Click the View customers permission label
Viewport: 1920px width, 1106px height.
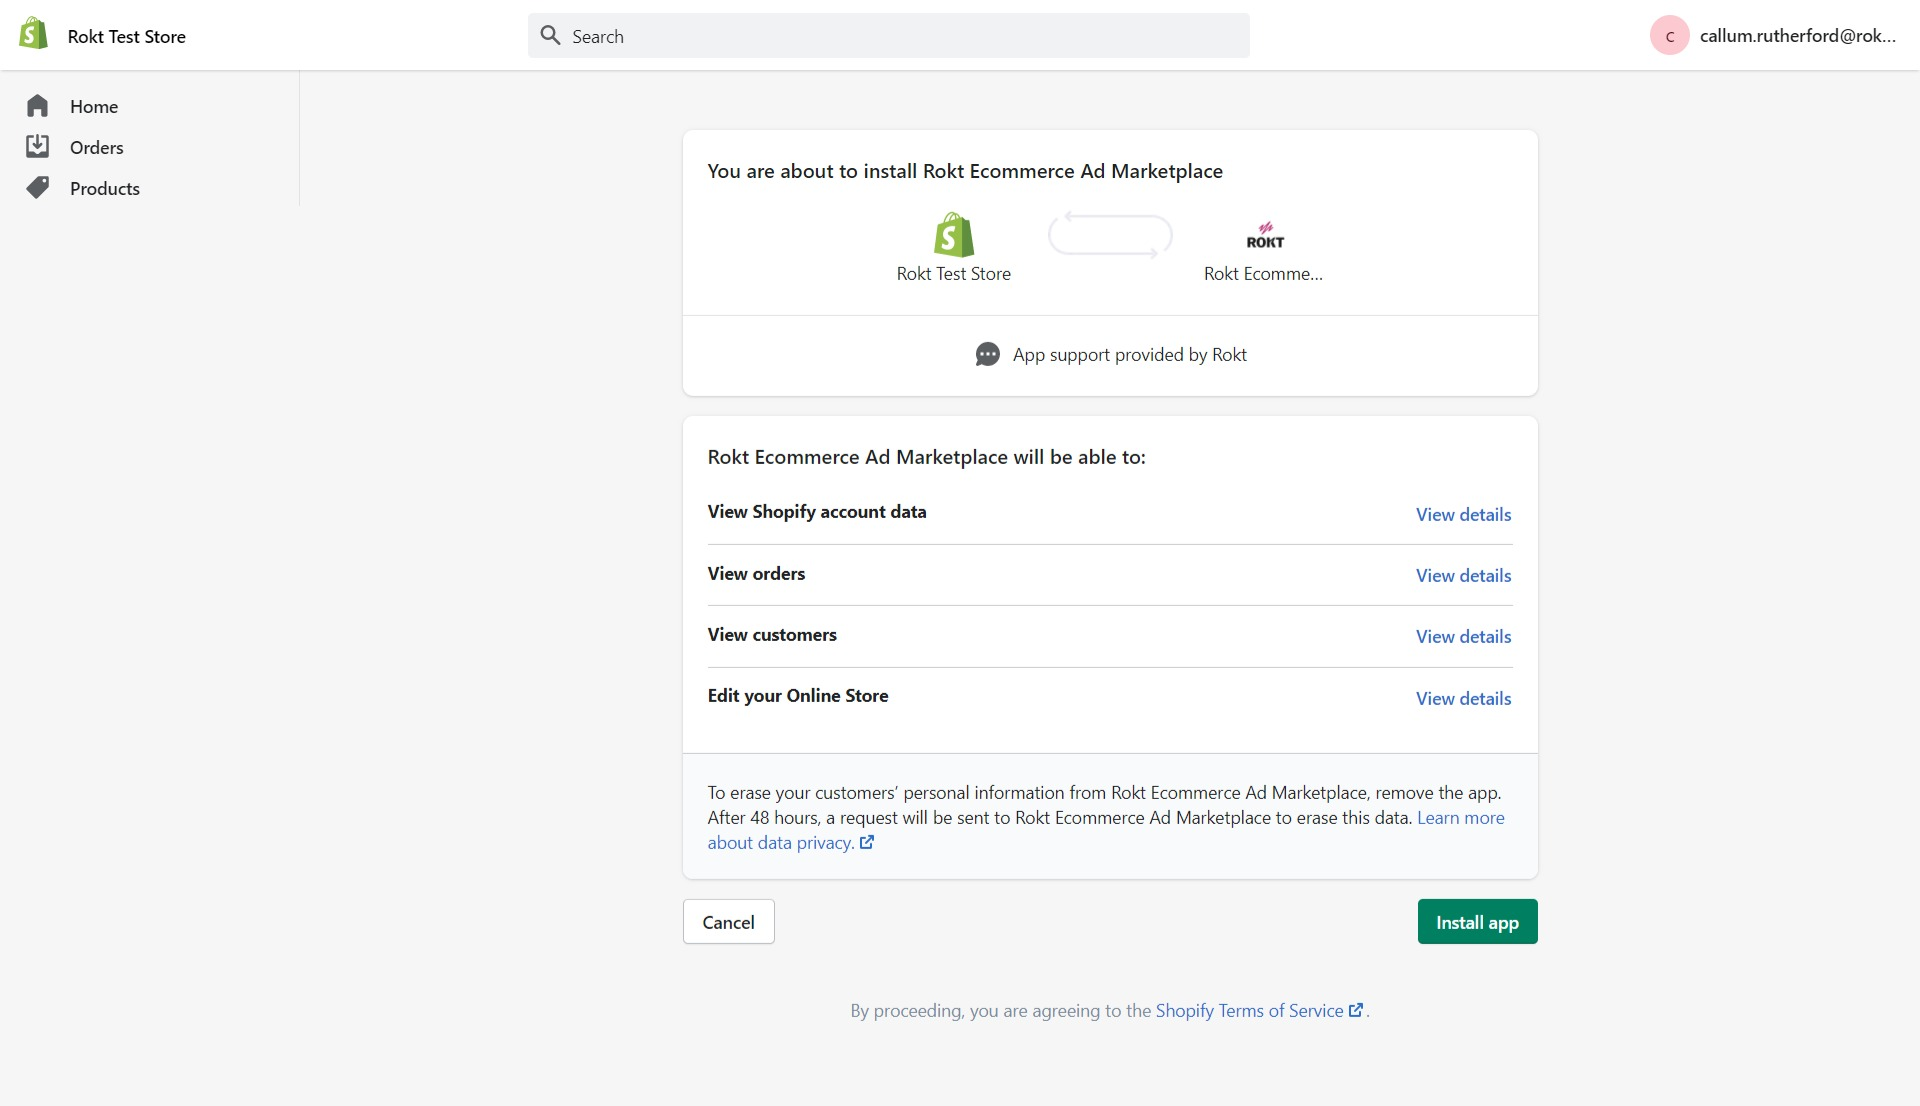[x=772, y=635]
